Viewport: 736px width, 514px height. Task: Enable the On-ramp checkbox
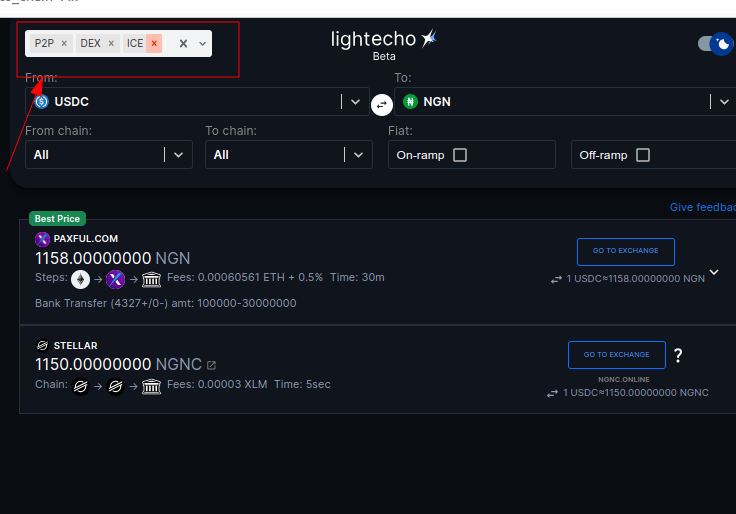(x=460, y=155)
